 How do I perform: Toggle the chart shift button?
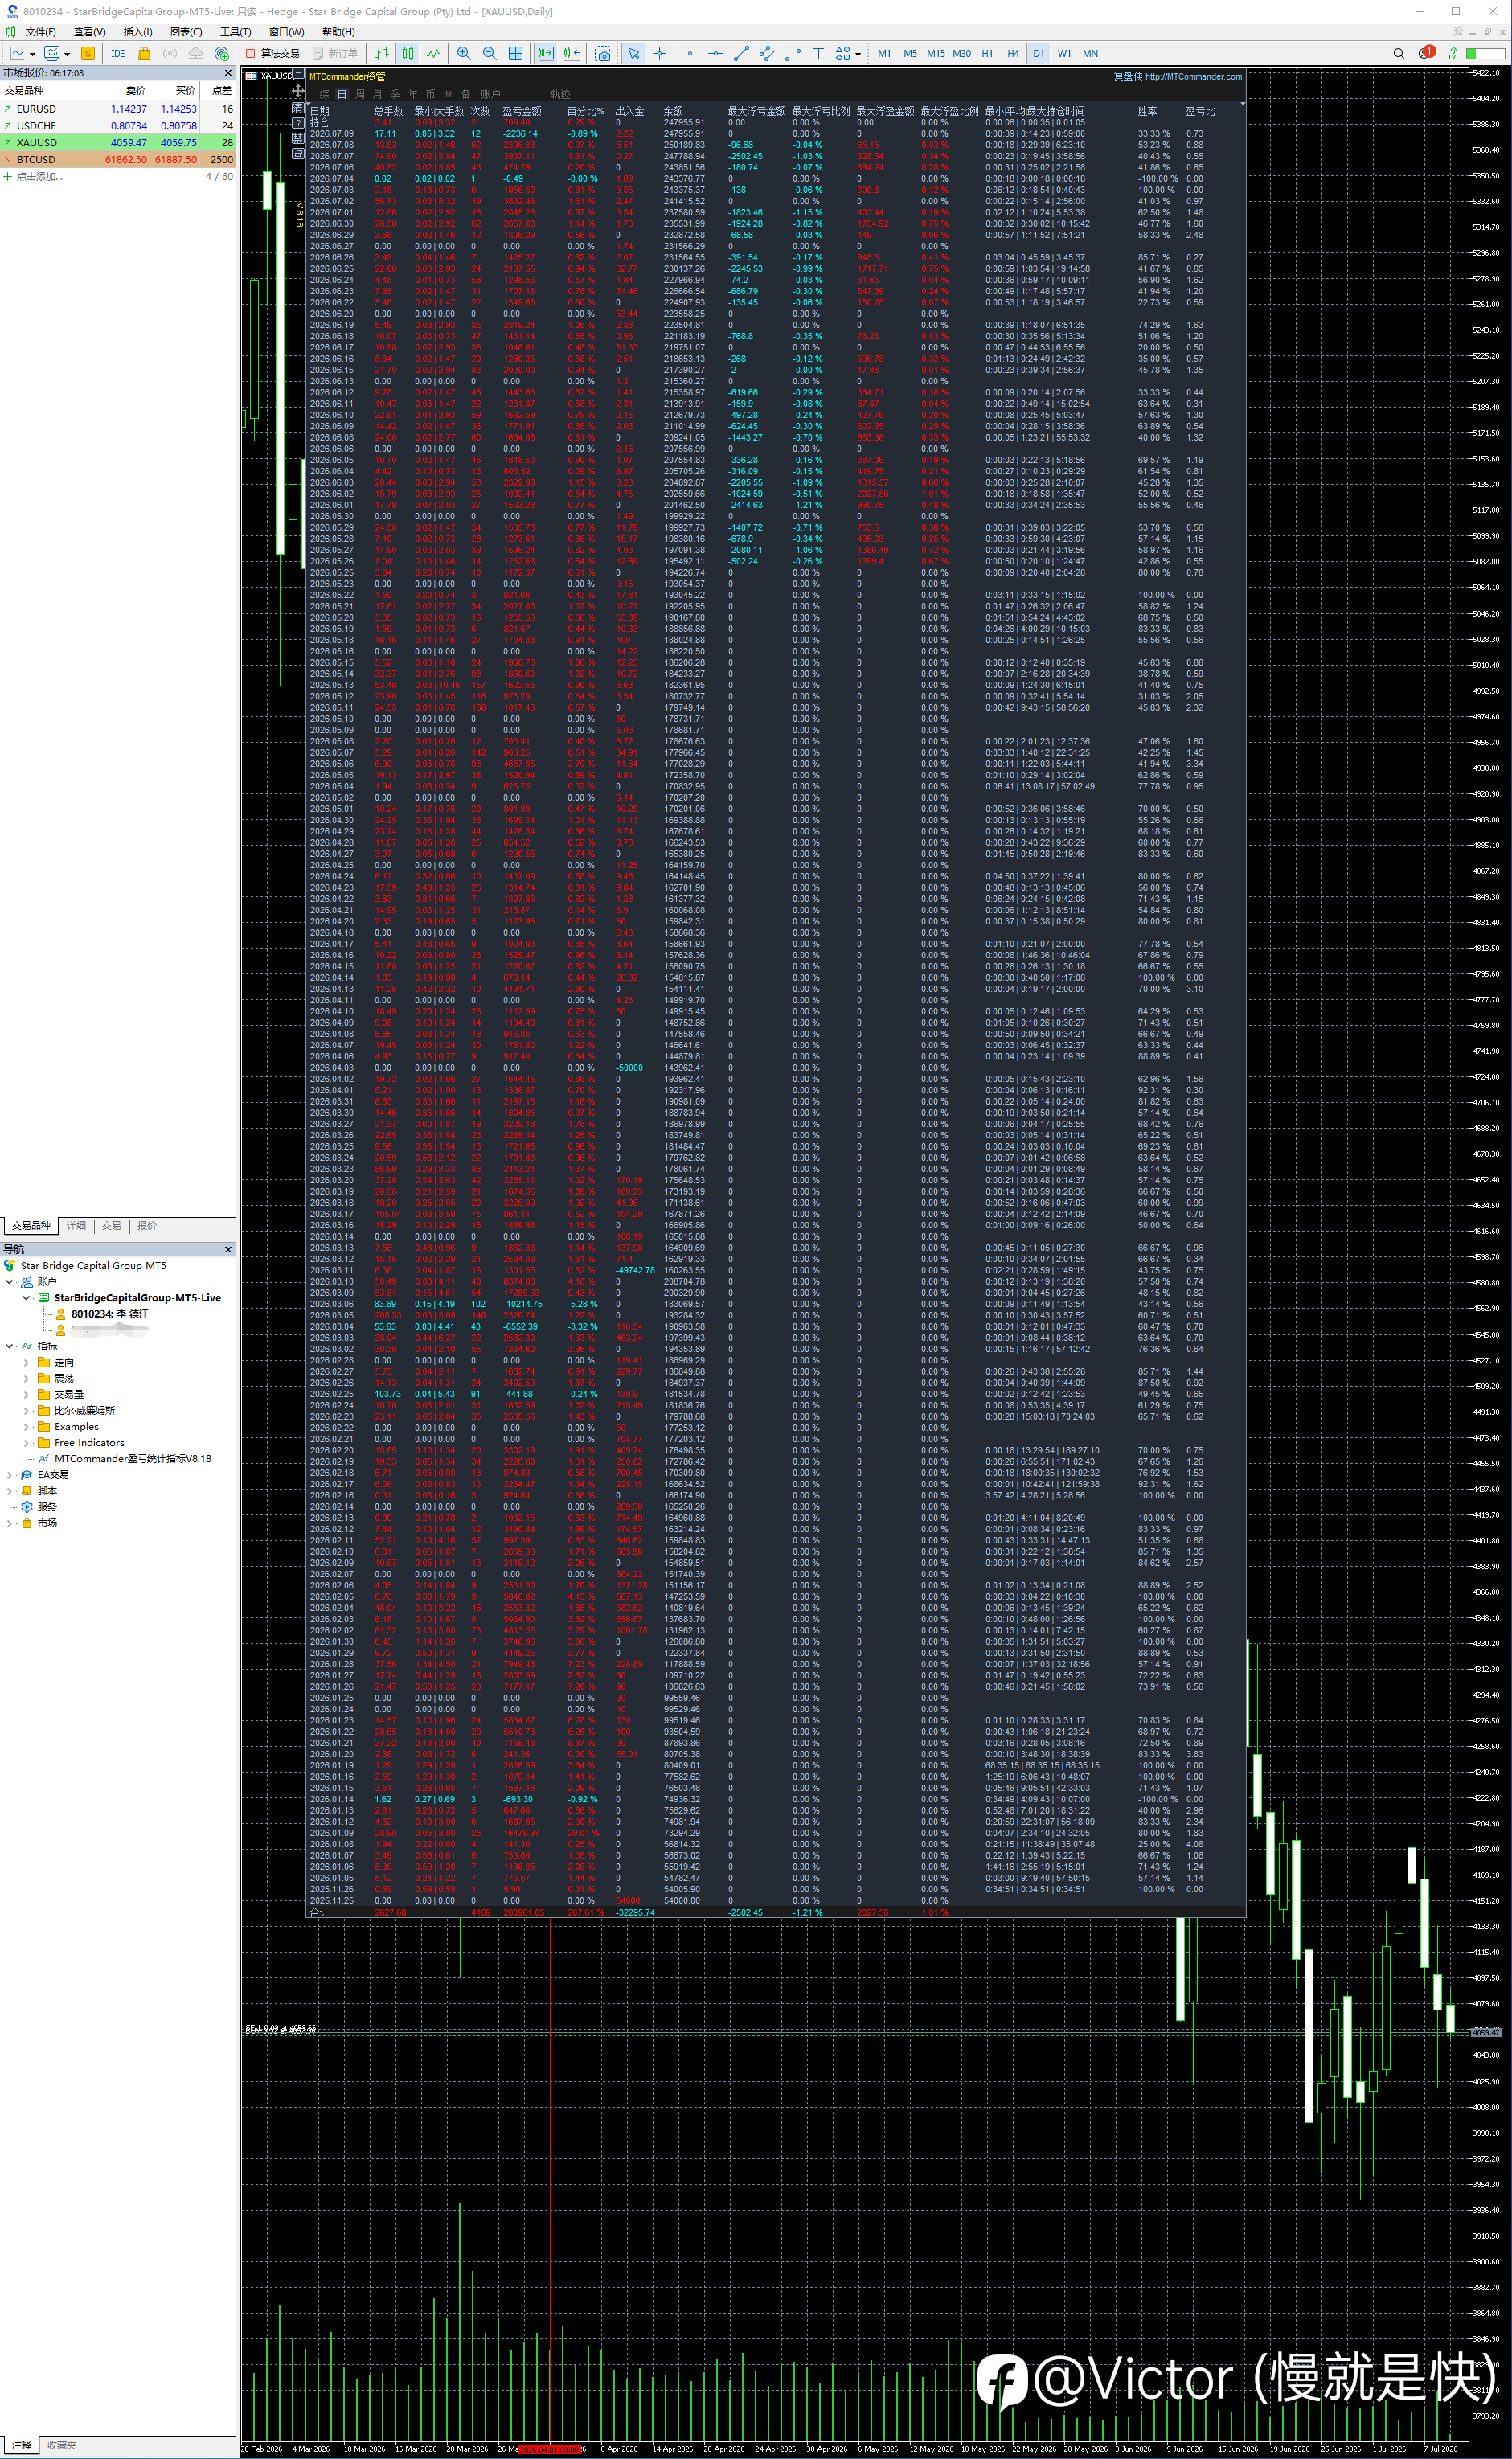click(x=571, y=54)
